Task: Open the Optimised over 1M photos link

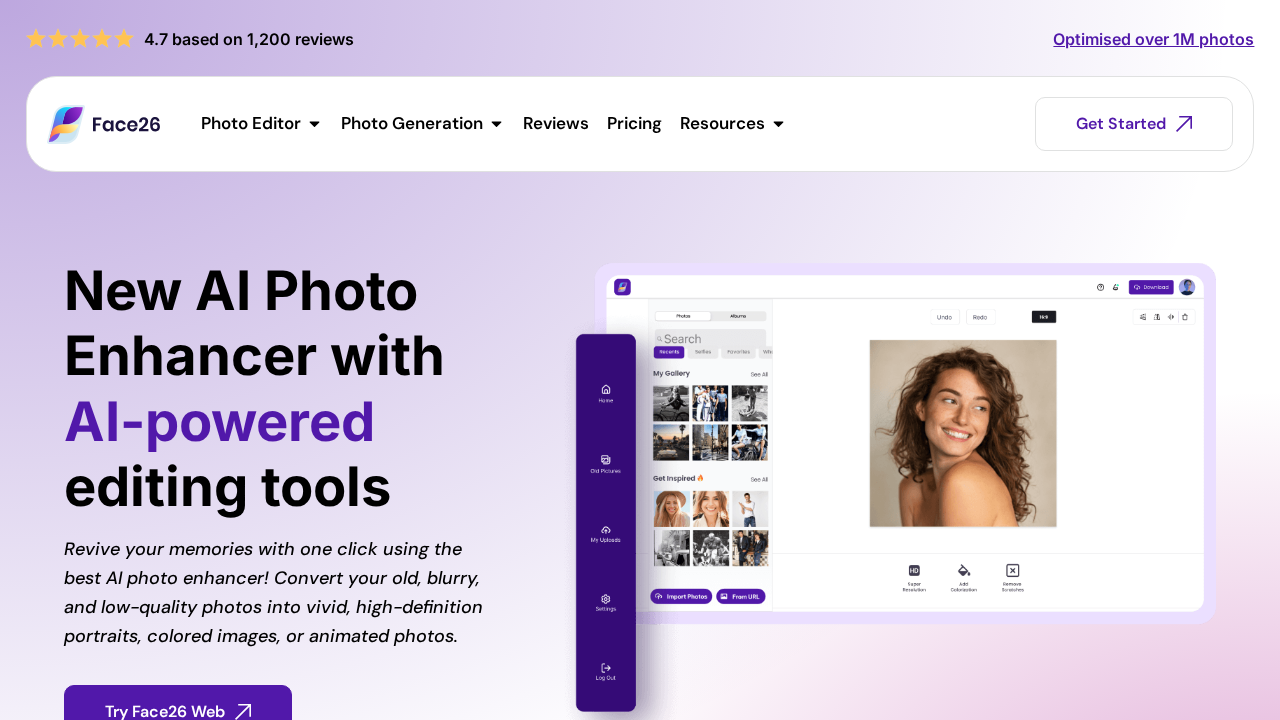Action: 1152,39
